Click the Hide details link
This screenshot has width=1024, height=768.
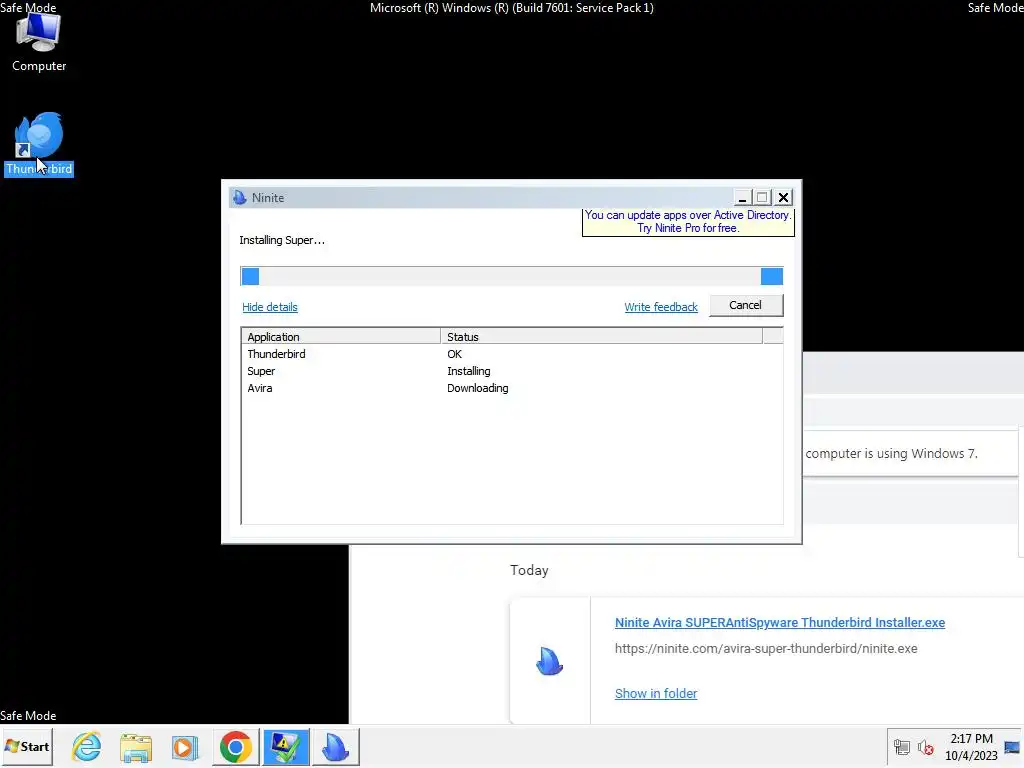pos(270,307)
